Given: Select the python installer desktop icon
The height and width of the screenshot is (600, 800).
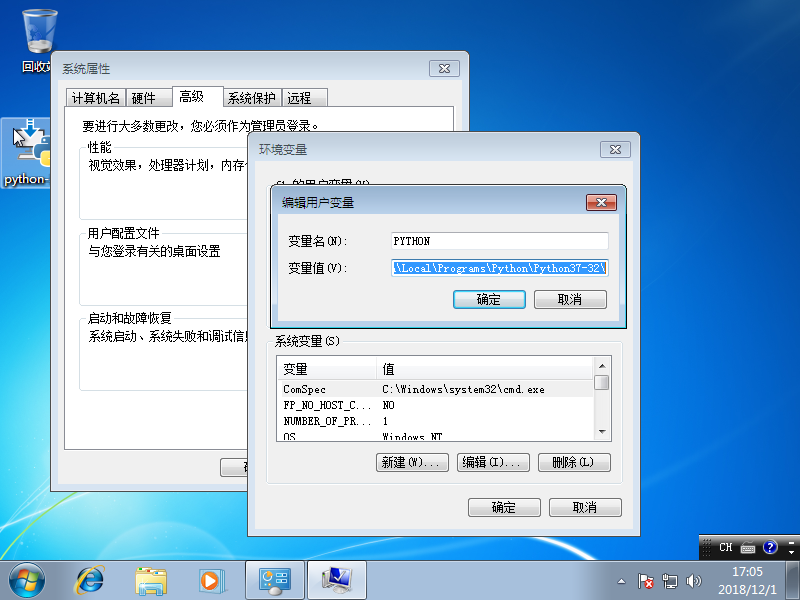Looking at the screenshot, I should [x=26, y=153].
